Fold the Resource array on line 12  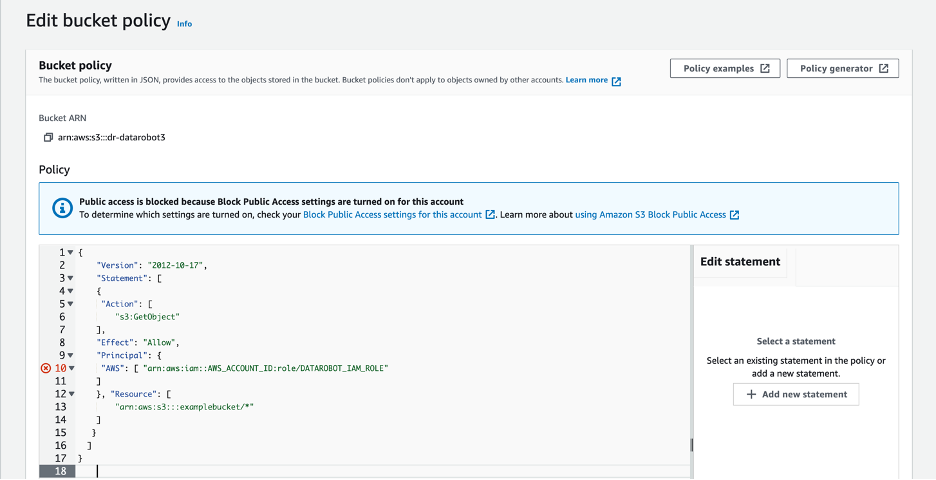(x=70, y=394)
